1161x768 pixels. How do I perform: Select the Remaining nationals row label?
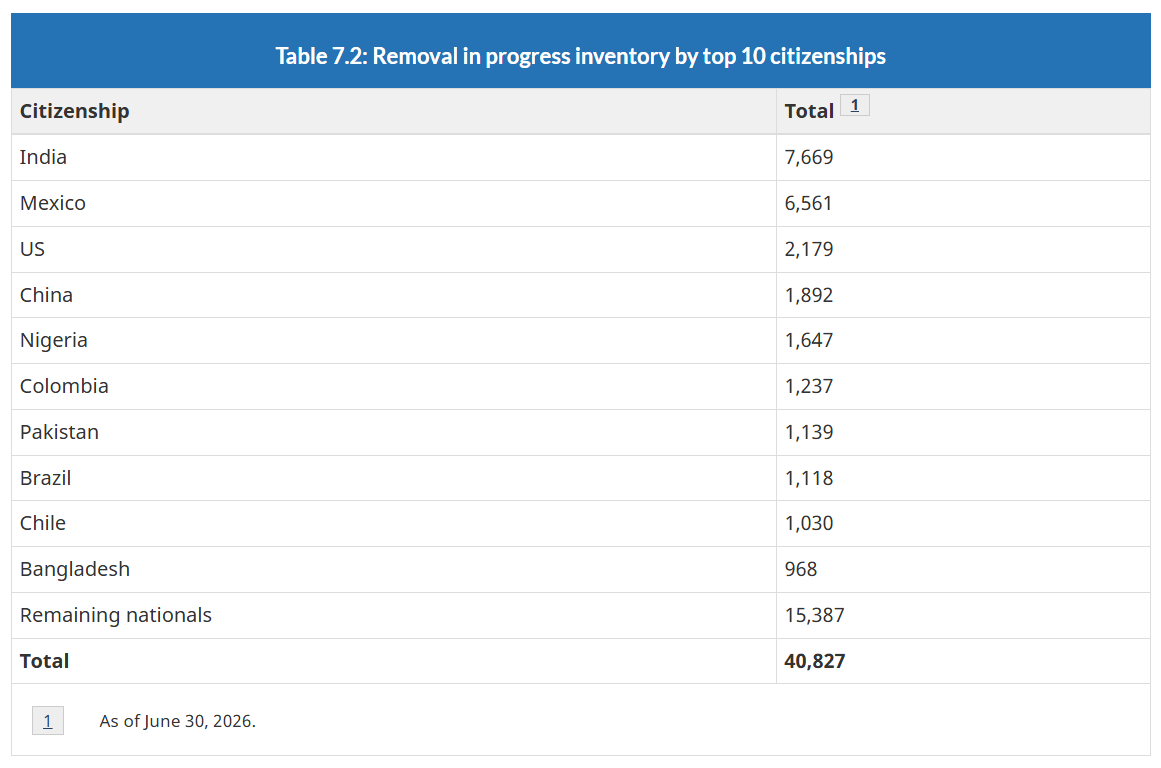click(x=116, y=615)
